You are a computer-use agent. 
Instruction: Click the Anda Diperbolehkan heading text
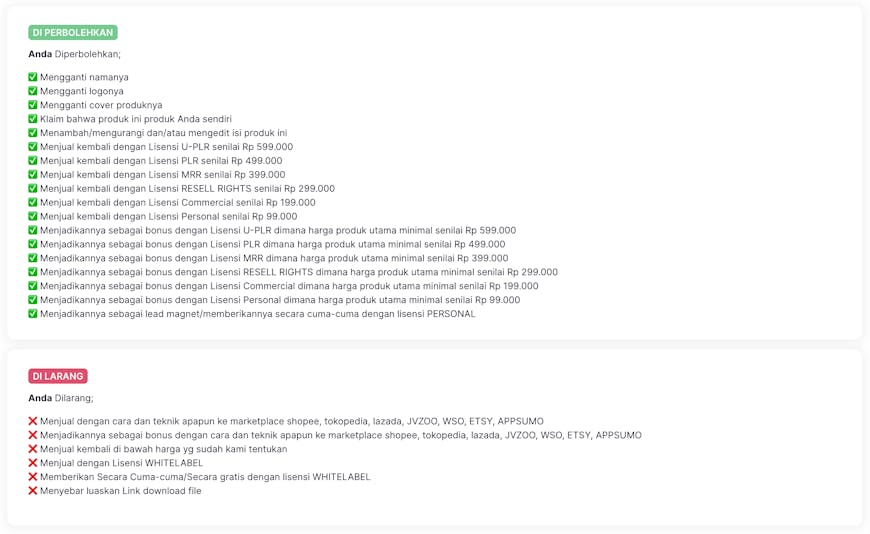pos(74,54)
